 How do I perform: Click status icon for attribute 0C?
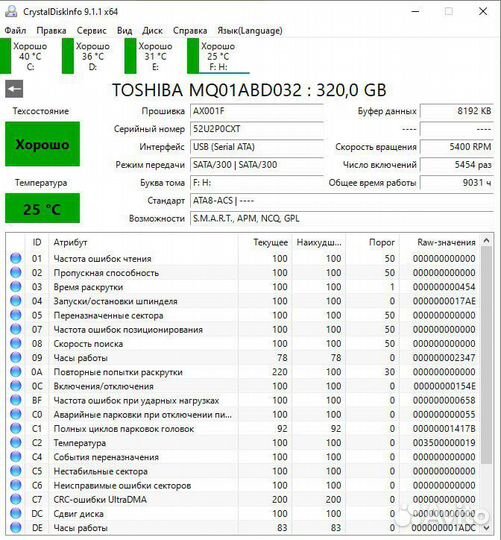click(15, 386)
